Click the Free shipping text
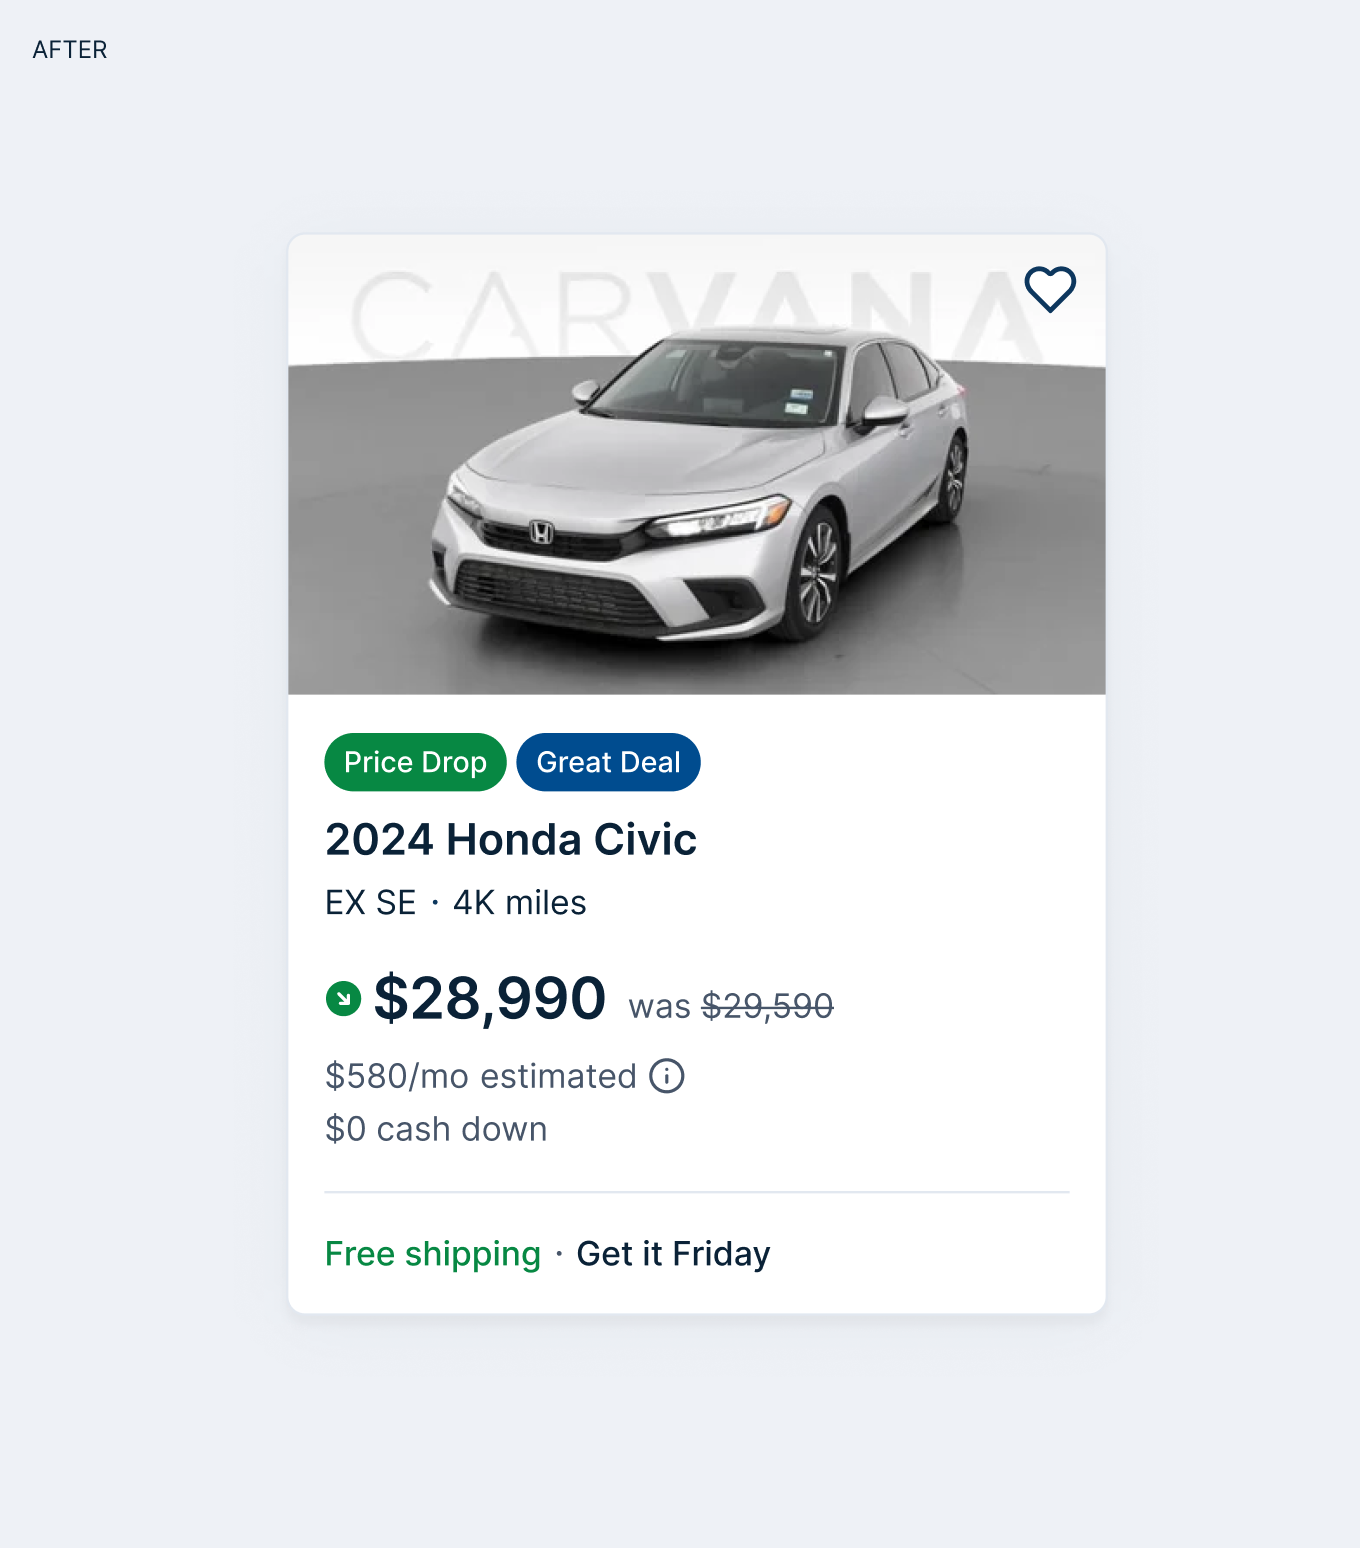Screen dimensions: 1360x1548 click(x=432, y=1254)
